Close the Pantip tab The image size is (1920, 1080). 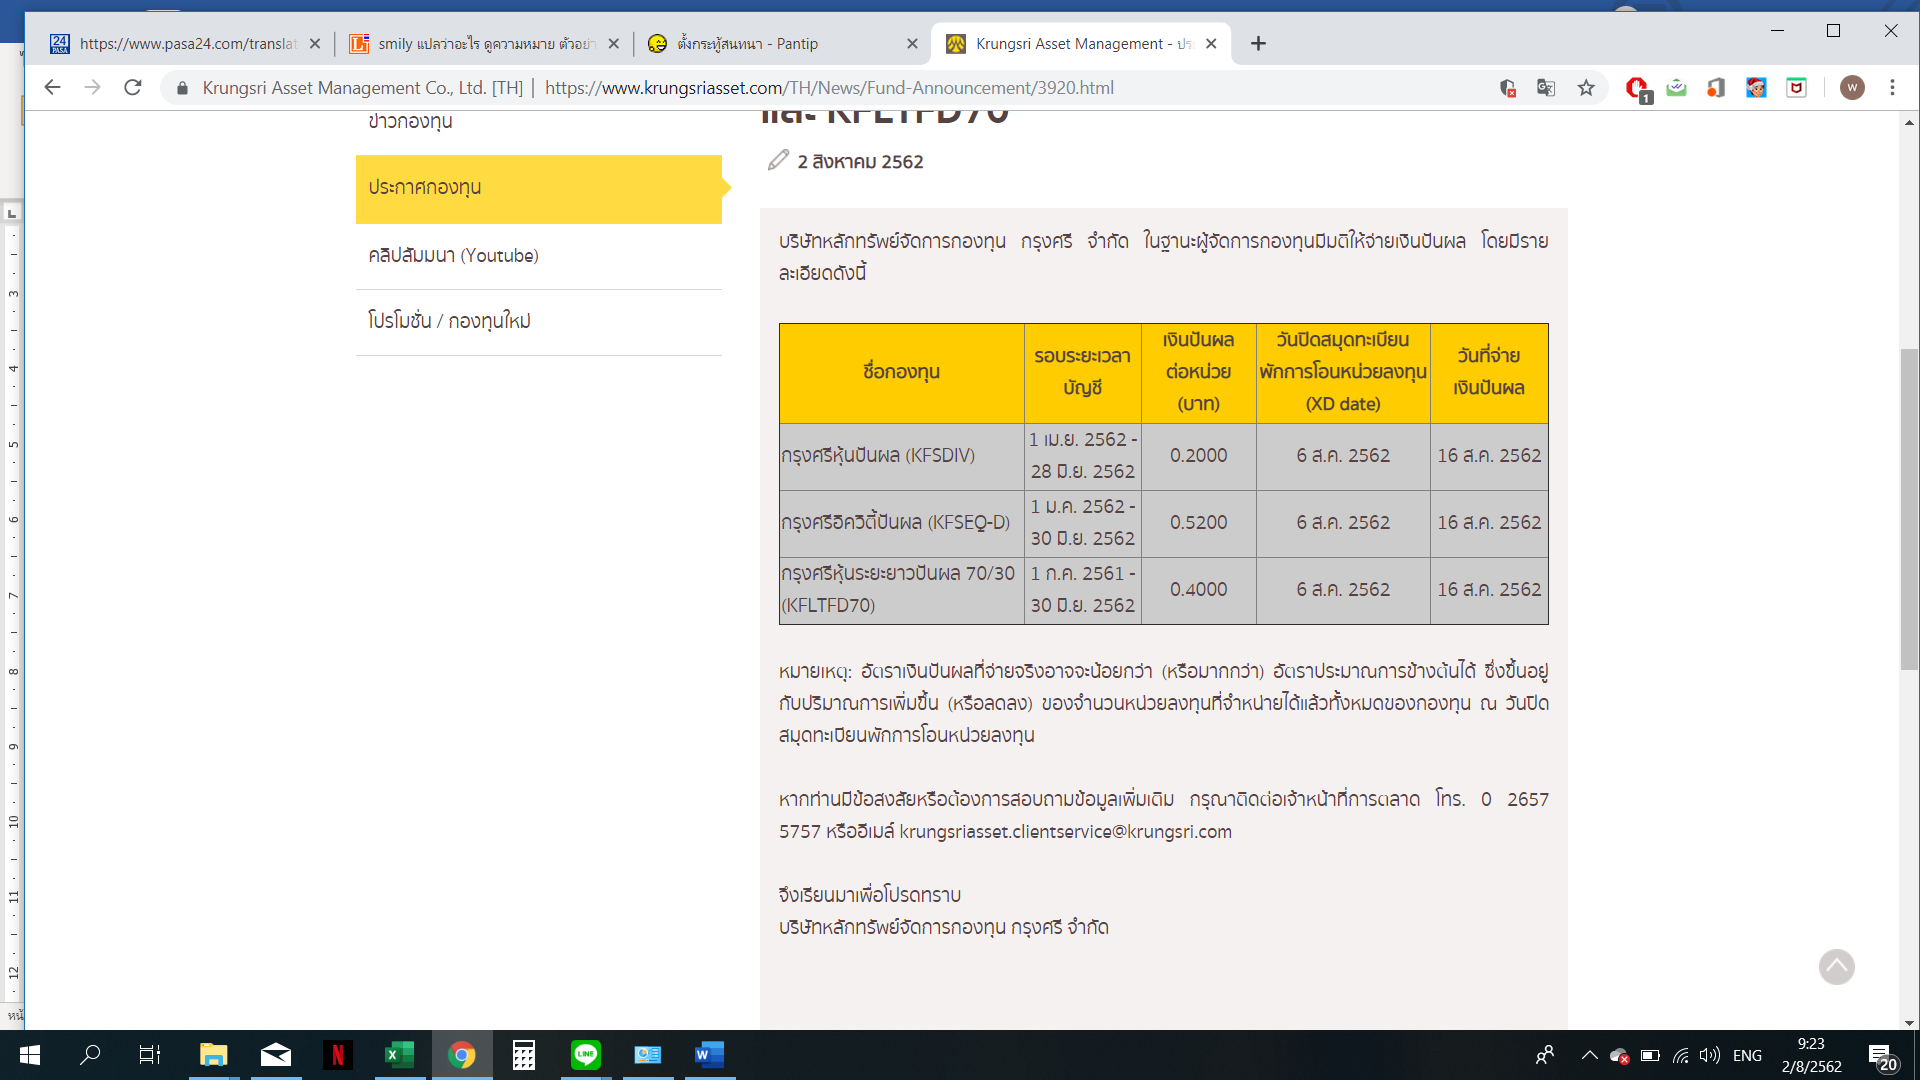[912, 44]
